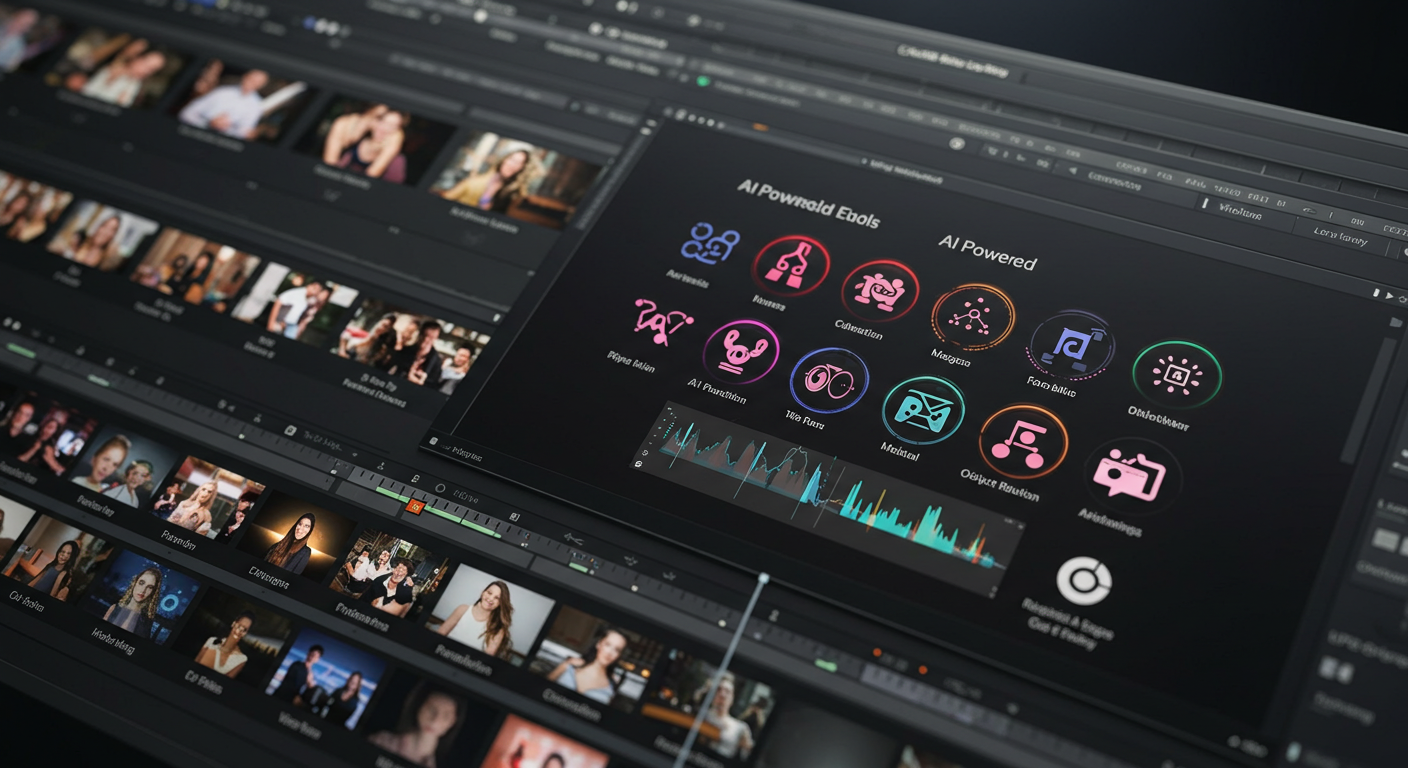Viewport: 1408px width, 768px height.
Task: Click the 'AI Powered' heading text
Action: 986,253
